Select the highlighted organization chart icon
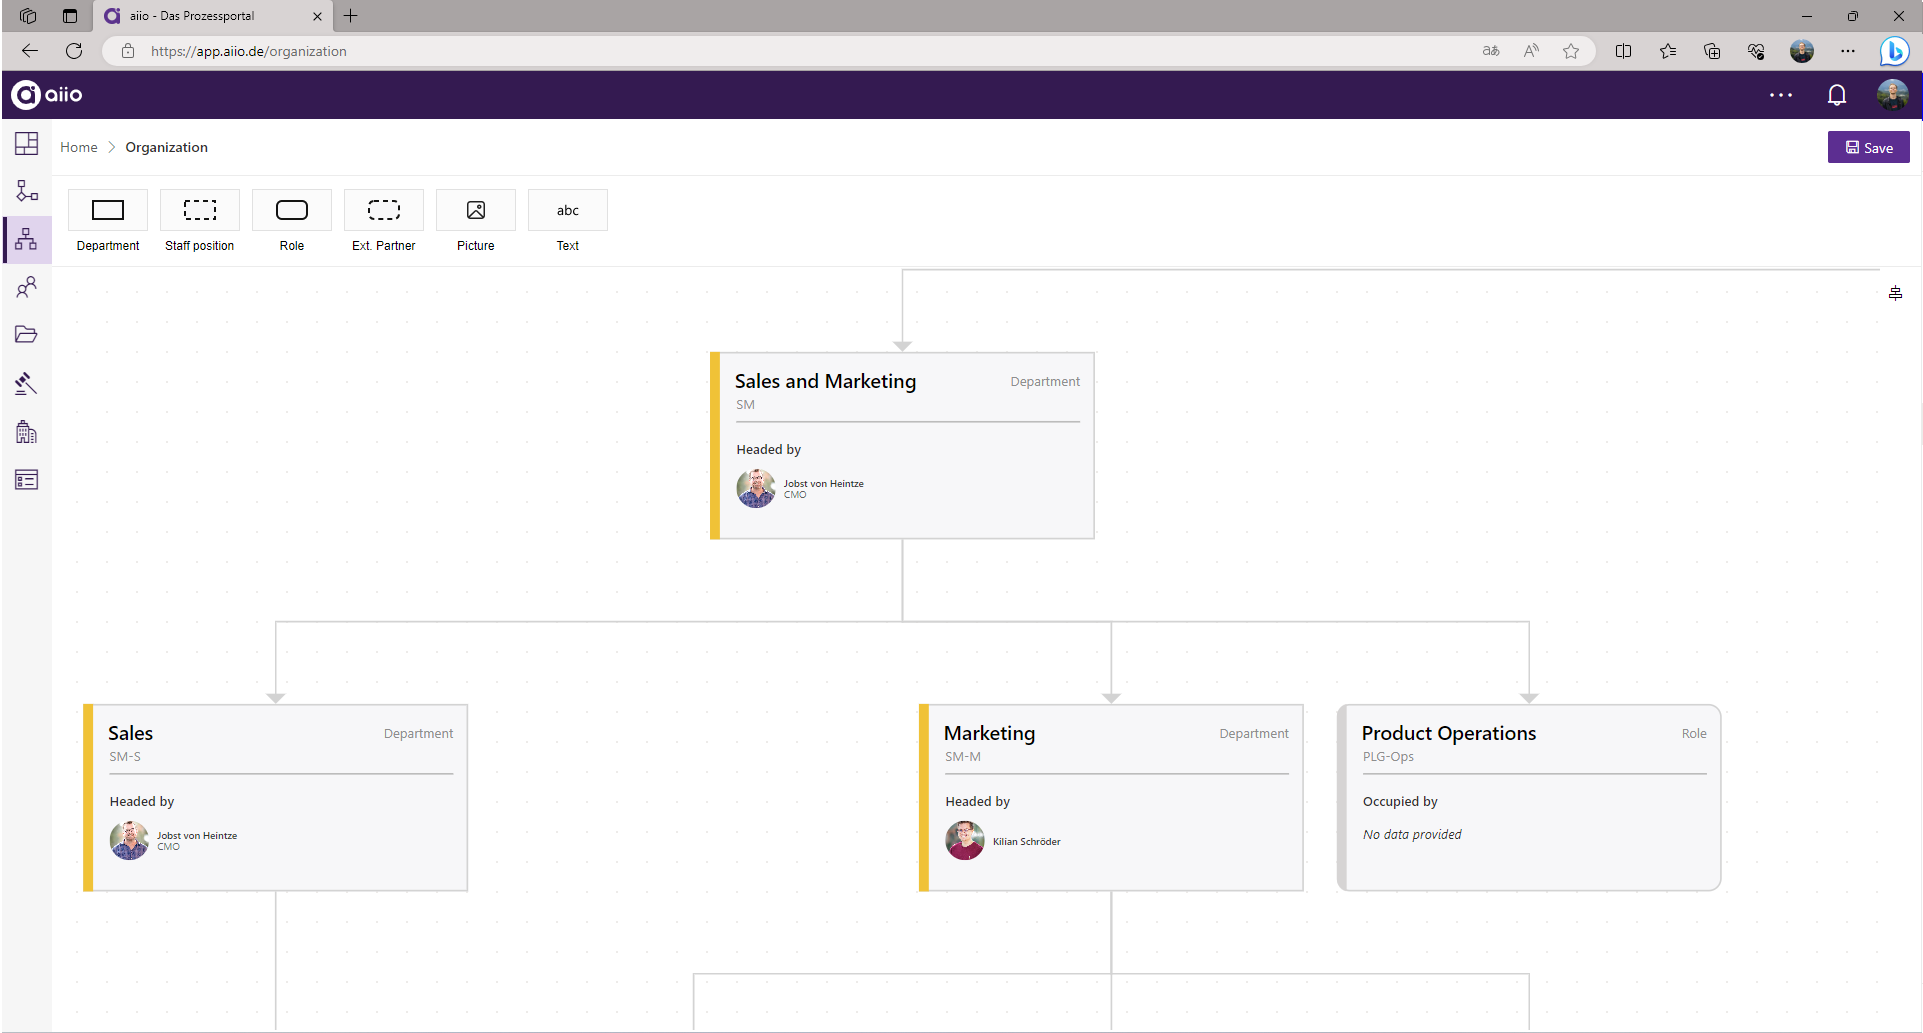This screenshot has height=1033, width=1923. [x=26, y=239]
